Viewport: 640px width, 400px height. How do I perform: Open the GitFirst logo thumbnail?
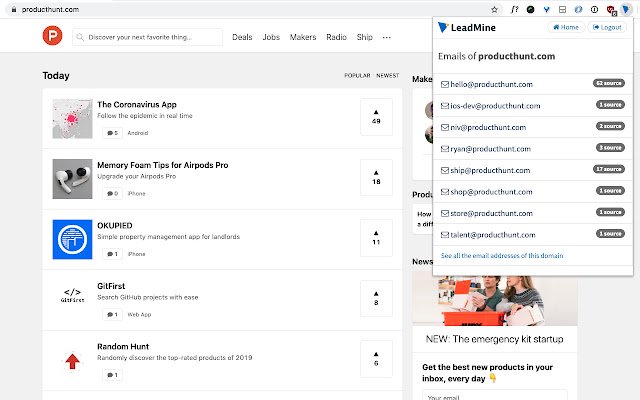[x=72, y=295]
